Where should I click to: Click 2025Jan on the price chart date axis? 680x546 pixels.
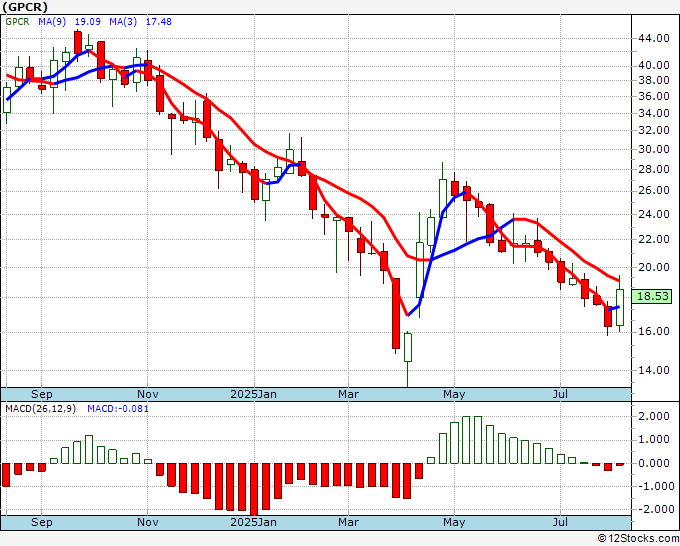(253, 394)
